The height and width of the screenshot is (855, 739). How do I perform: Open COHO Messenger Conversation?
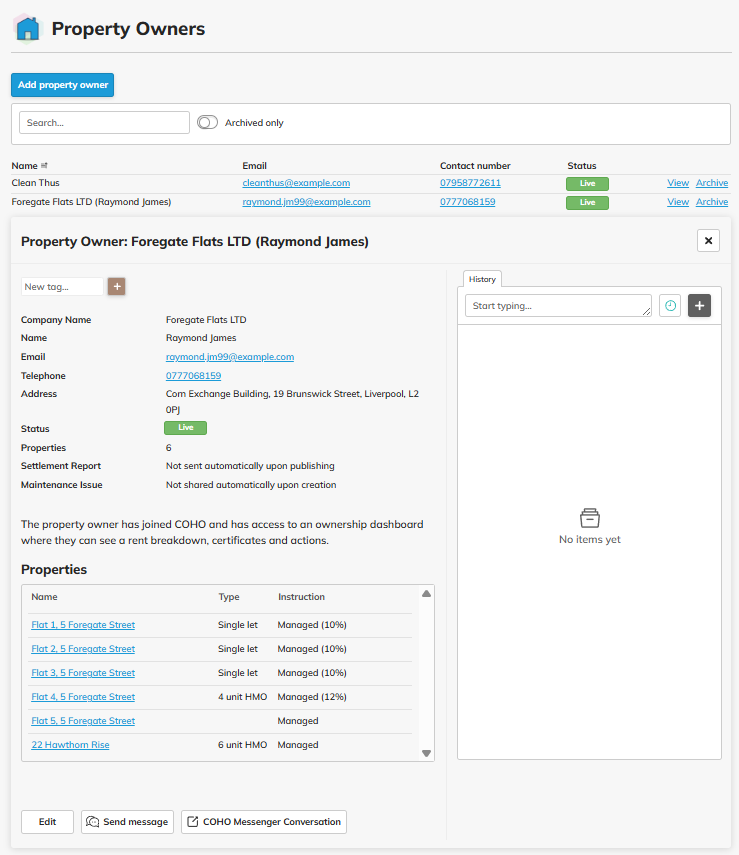264,822
